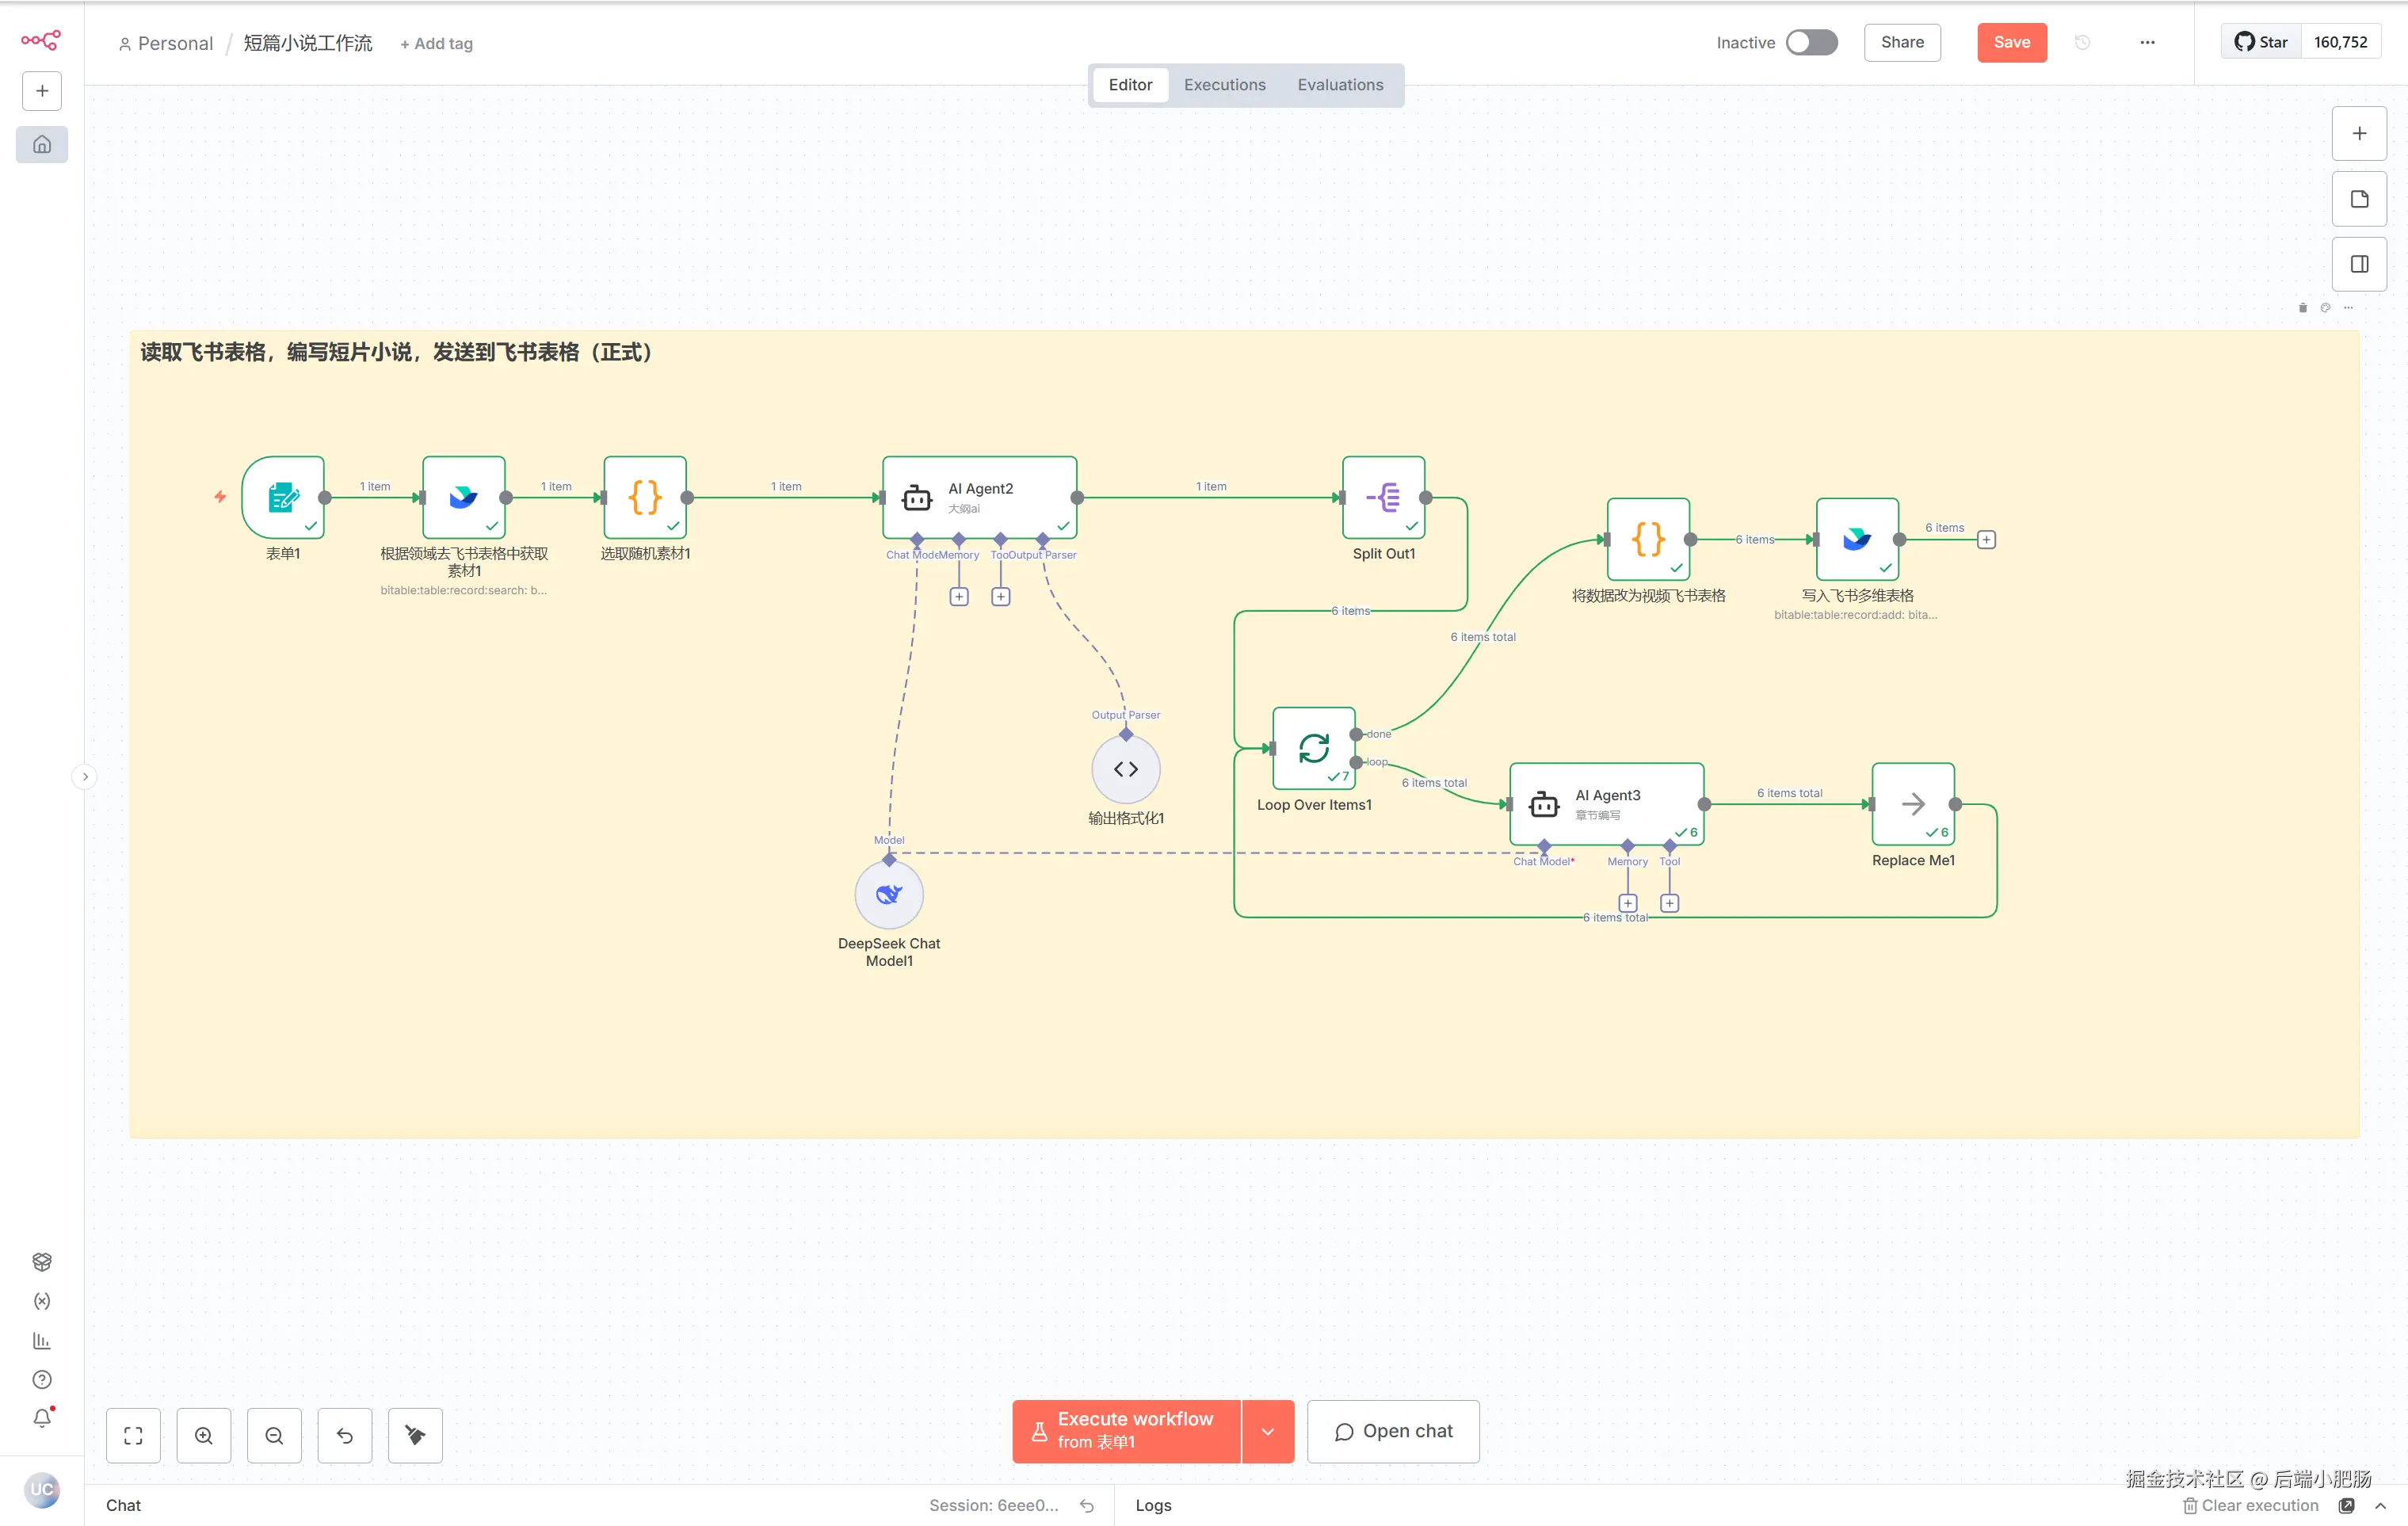Expand the collapsed left sidebar chevron
This screenshot has height=1526, width=2408.
(x=85, y=776)
